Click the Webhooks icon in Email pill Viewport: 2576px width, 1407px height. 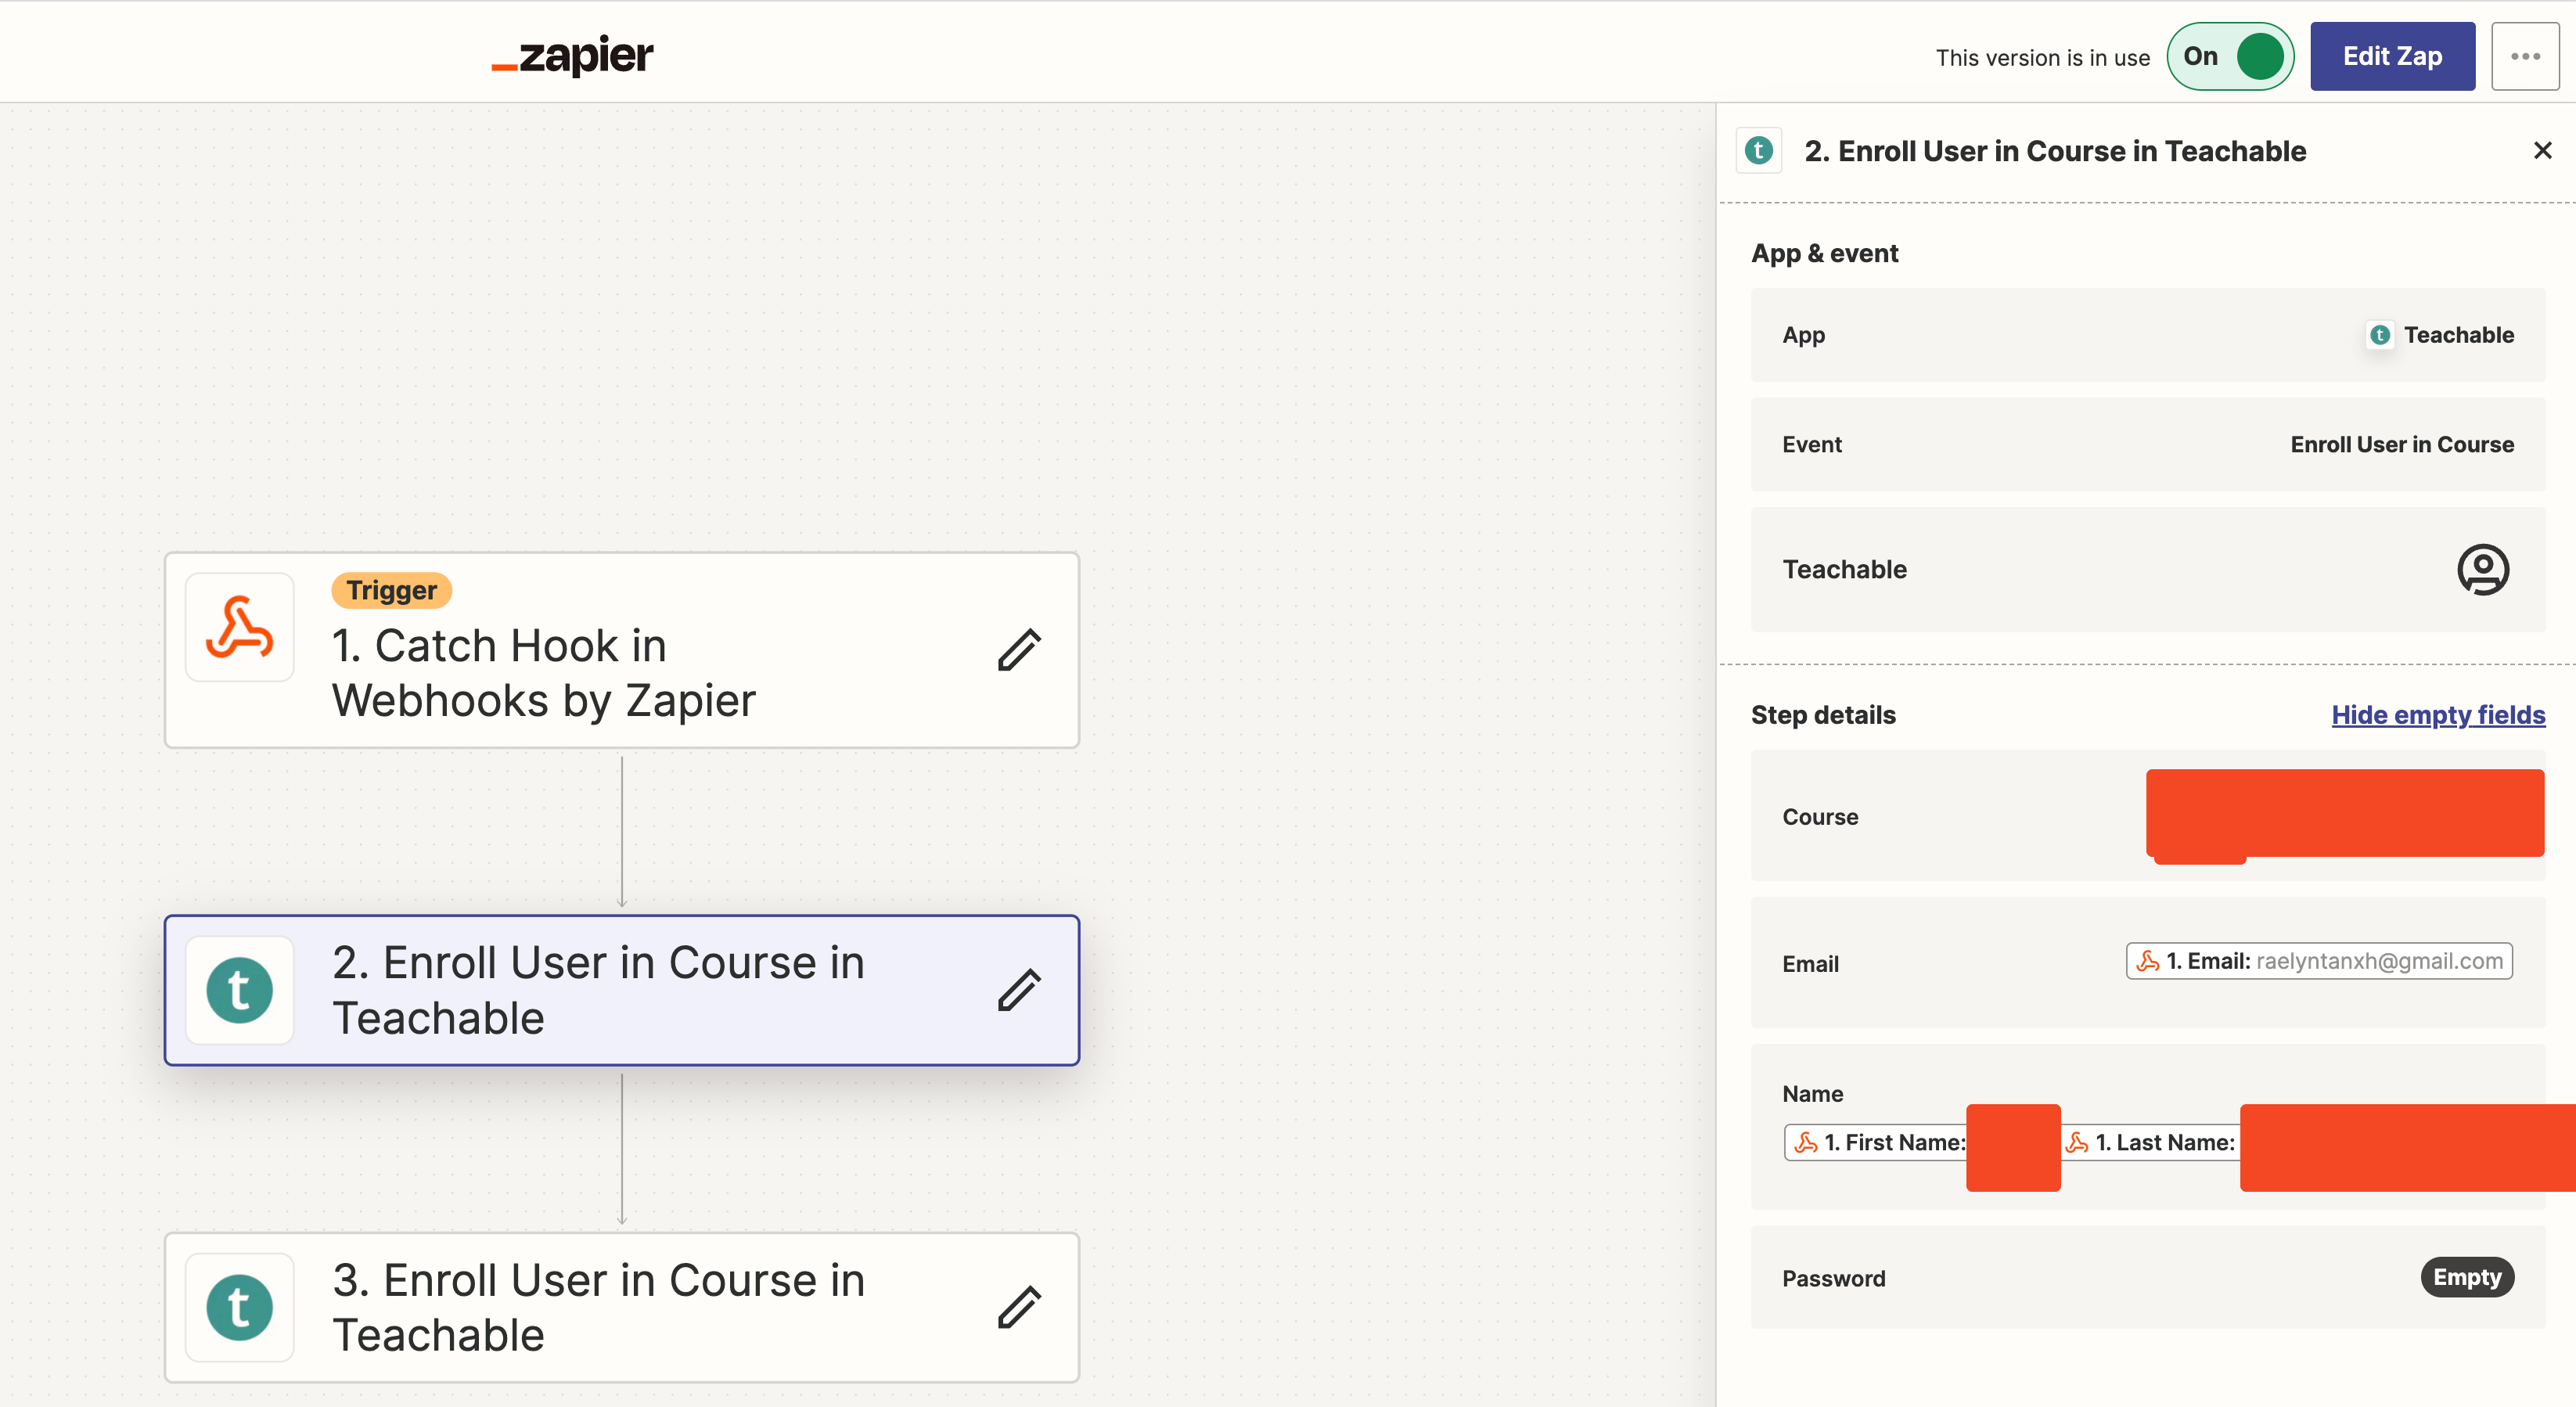tap(2147, 961)
